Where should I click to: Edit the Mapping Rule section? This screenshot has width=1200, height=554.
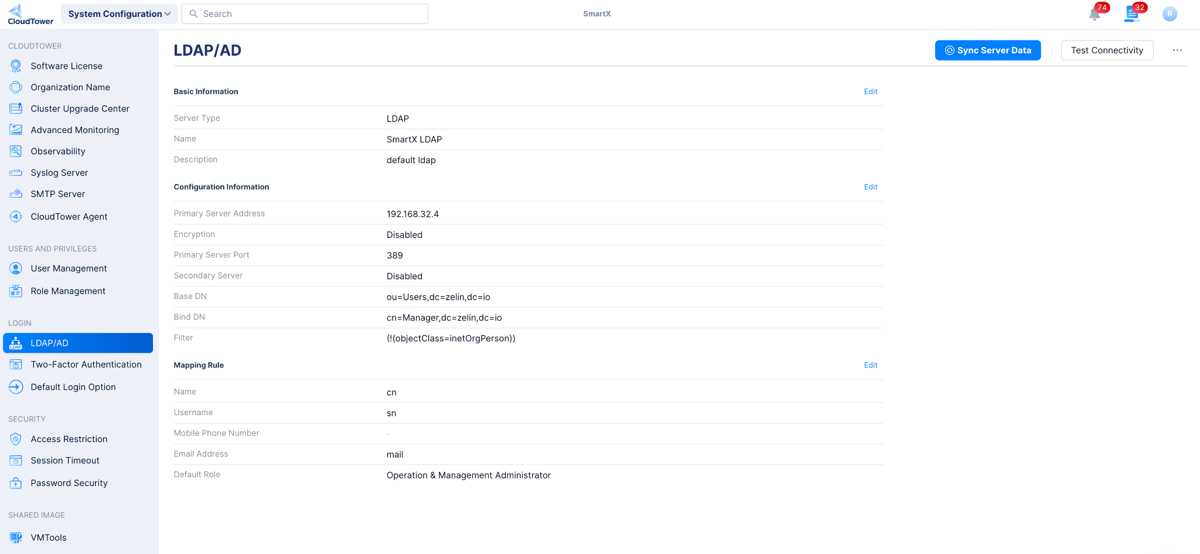870,365
